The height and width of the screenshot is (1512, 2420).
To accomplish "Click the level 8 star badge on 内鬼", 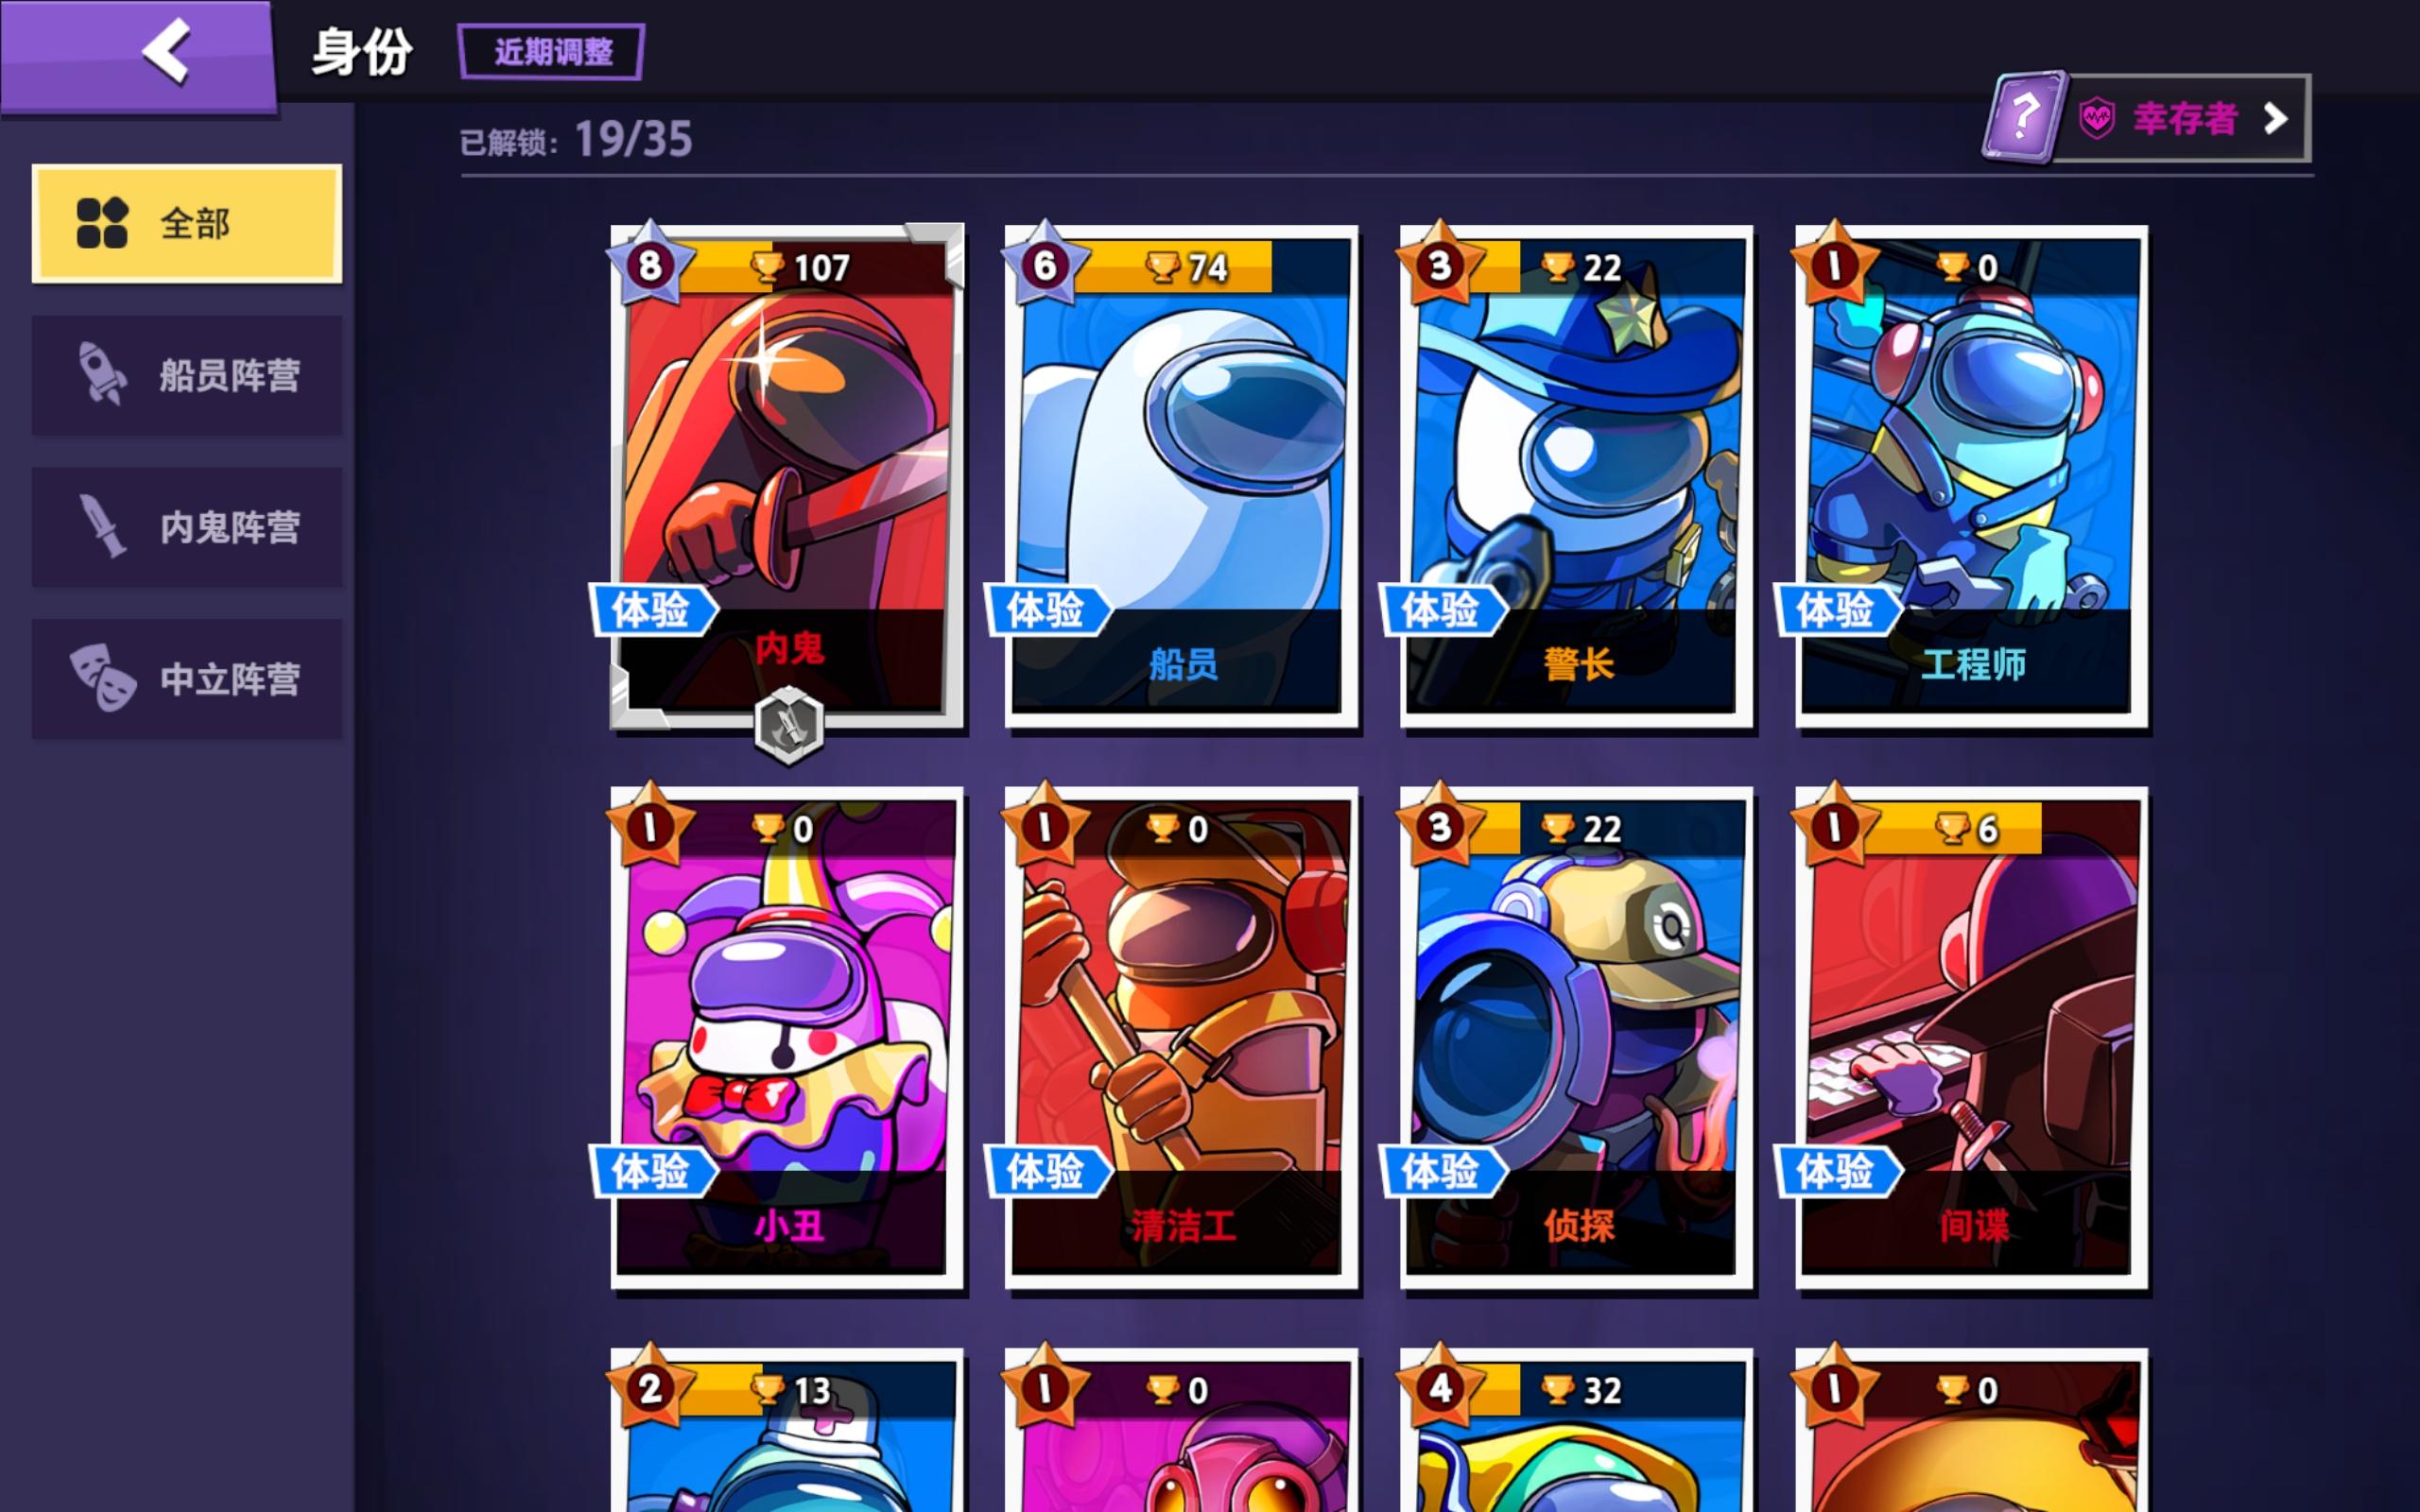I will 650,265.
